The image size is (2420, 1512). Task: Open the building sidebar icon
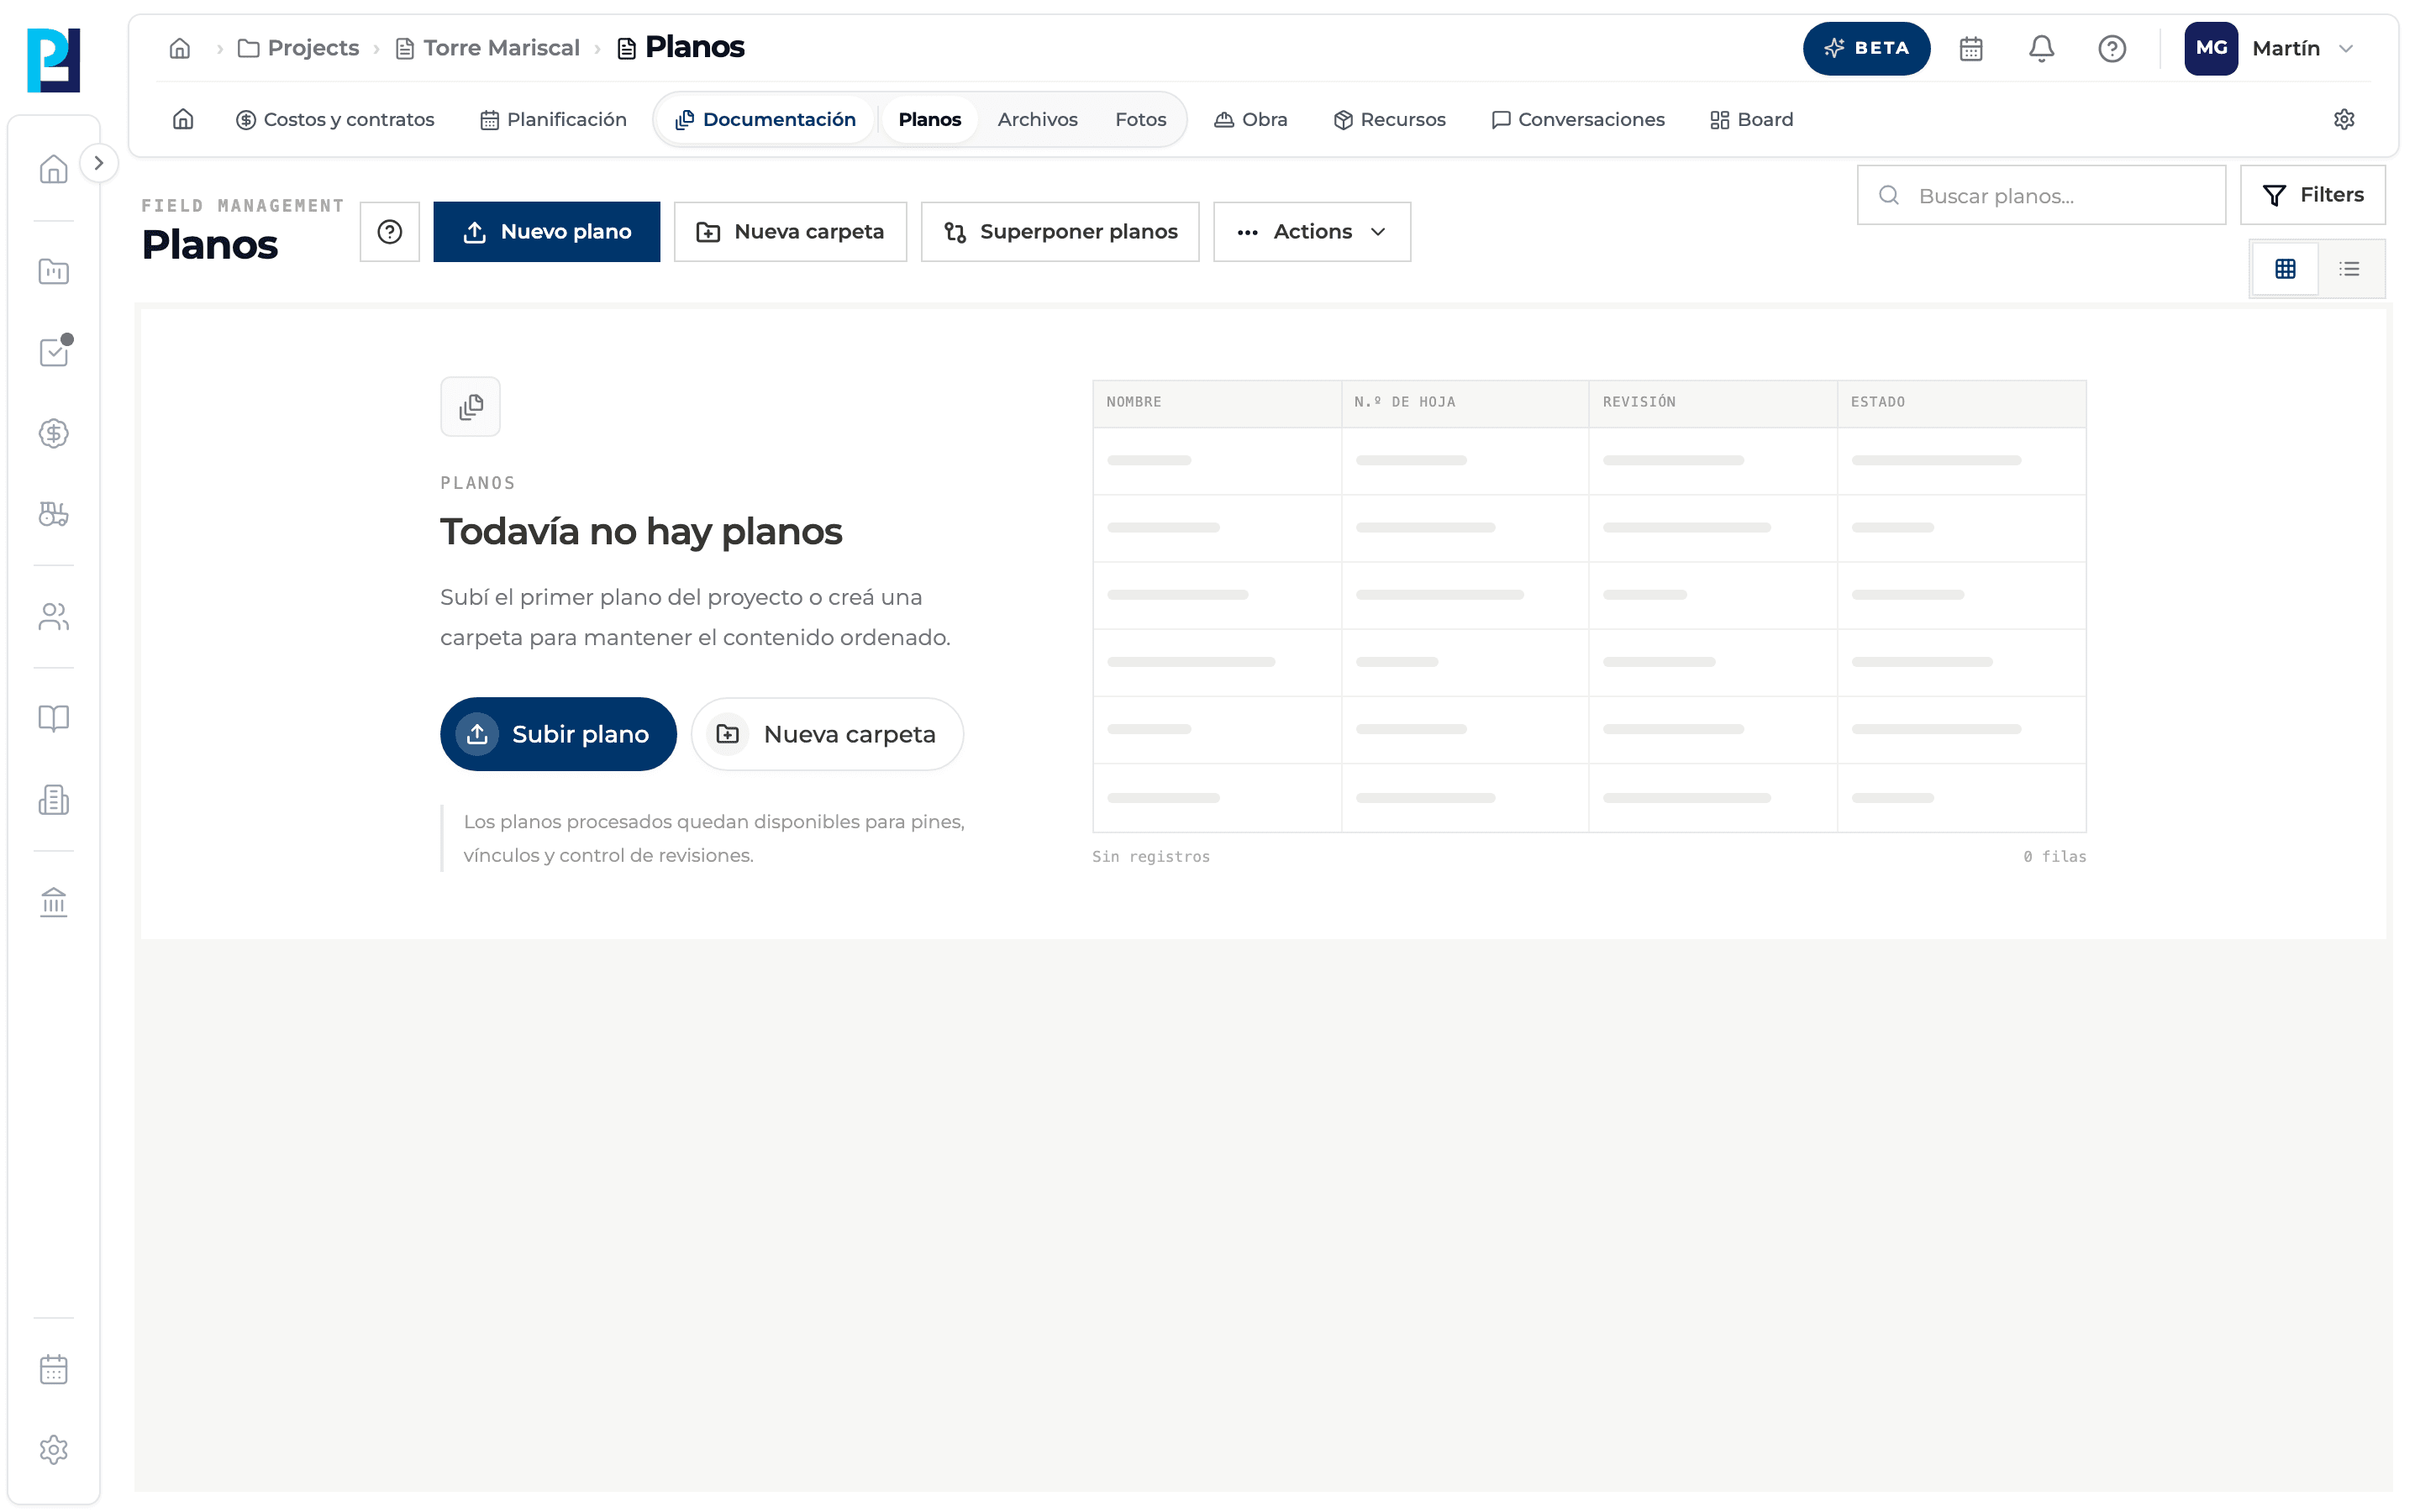point(53,799)
